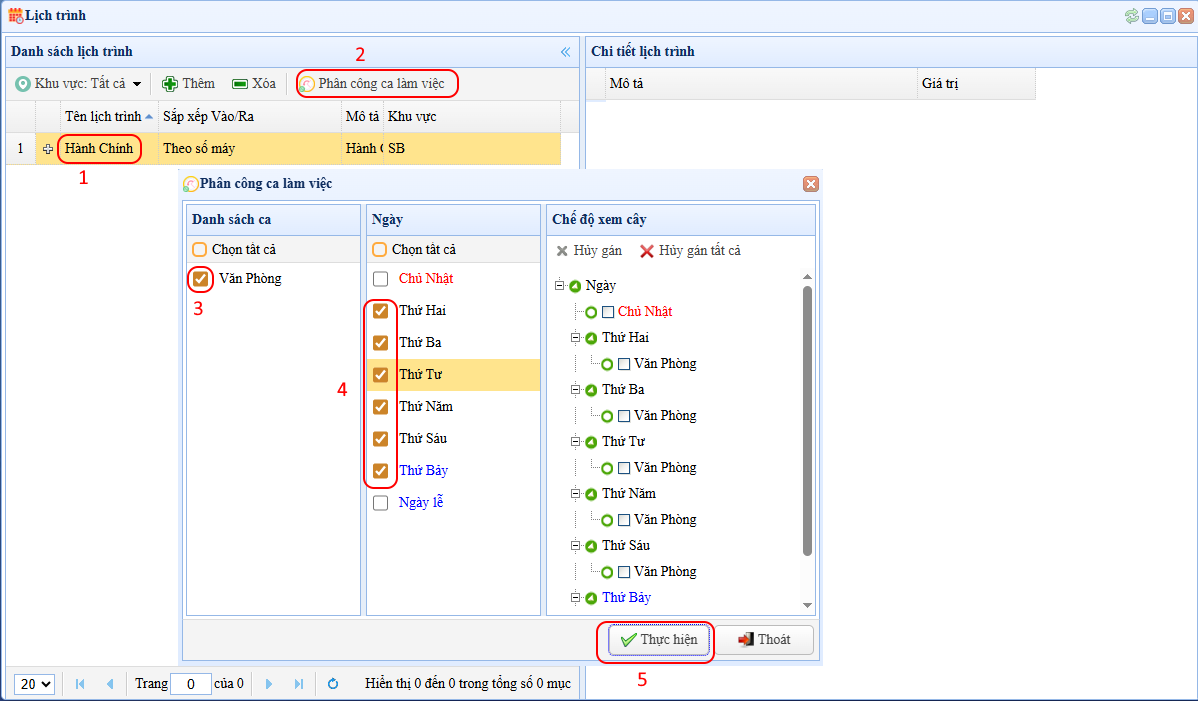Click the Thực hiện button
Image resolution: width=1198 pixels, height=701 pixels.
point(658,640)
